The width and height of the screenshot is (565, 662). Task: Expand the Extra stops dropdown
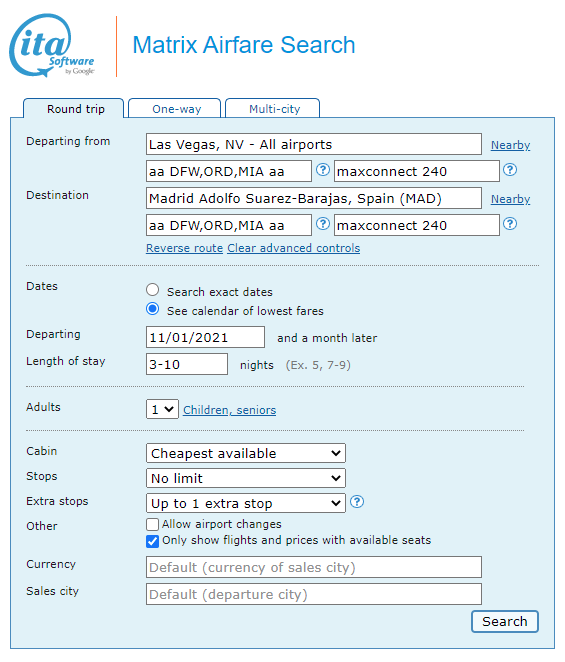[246, 503]
